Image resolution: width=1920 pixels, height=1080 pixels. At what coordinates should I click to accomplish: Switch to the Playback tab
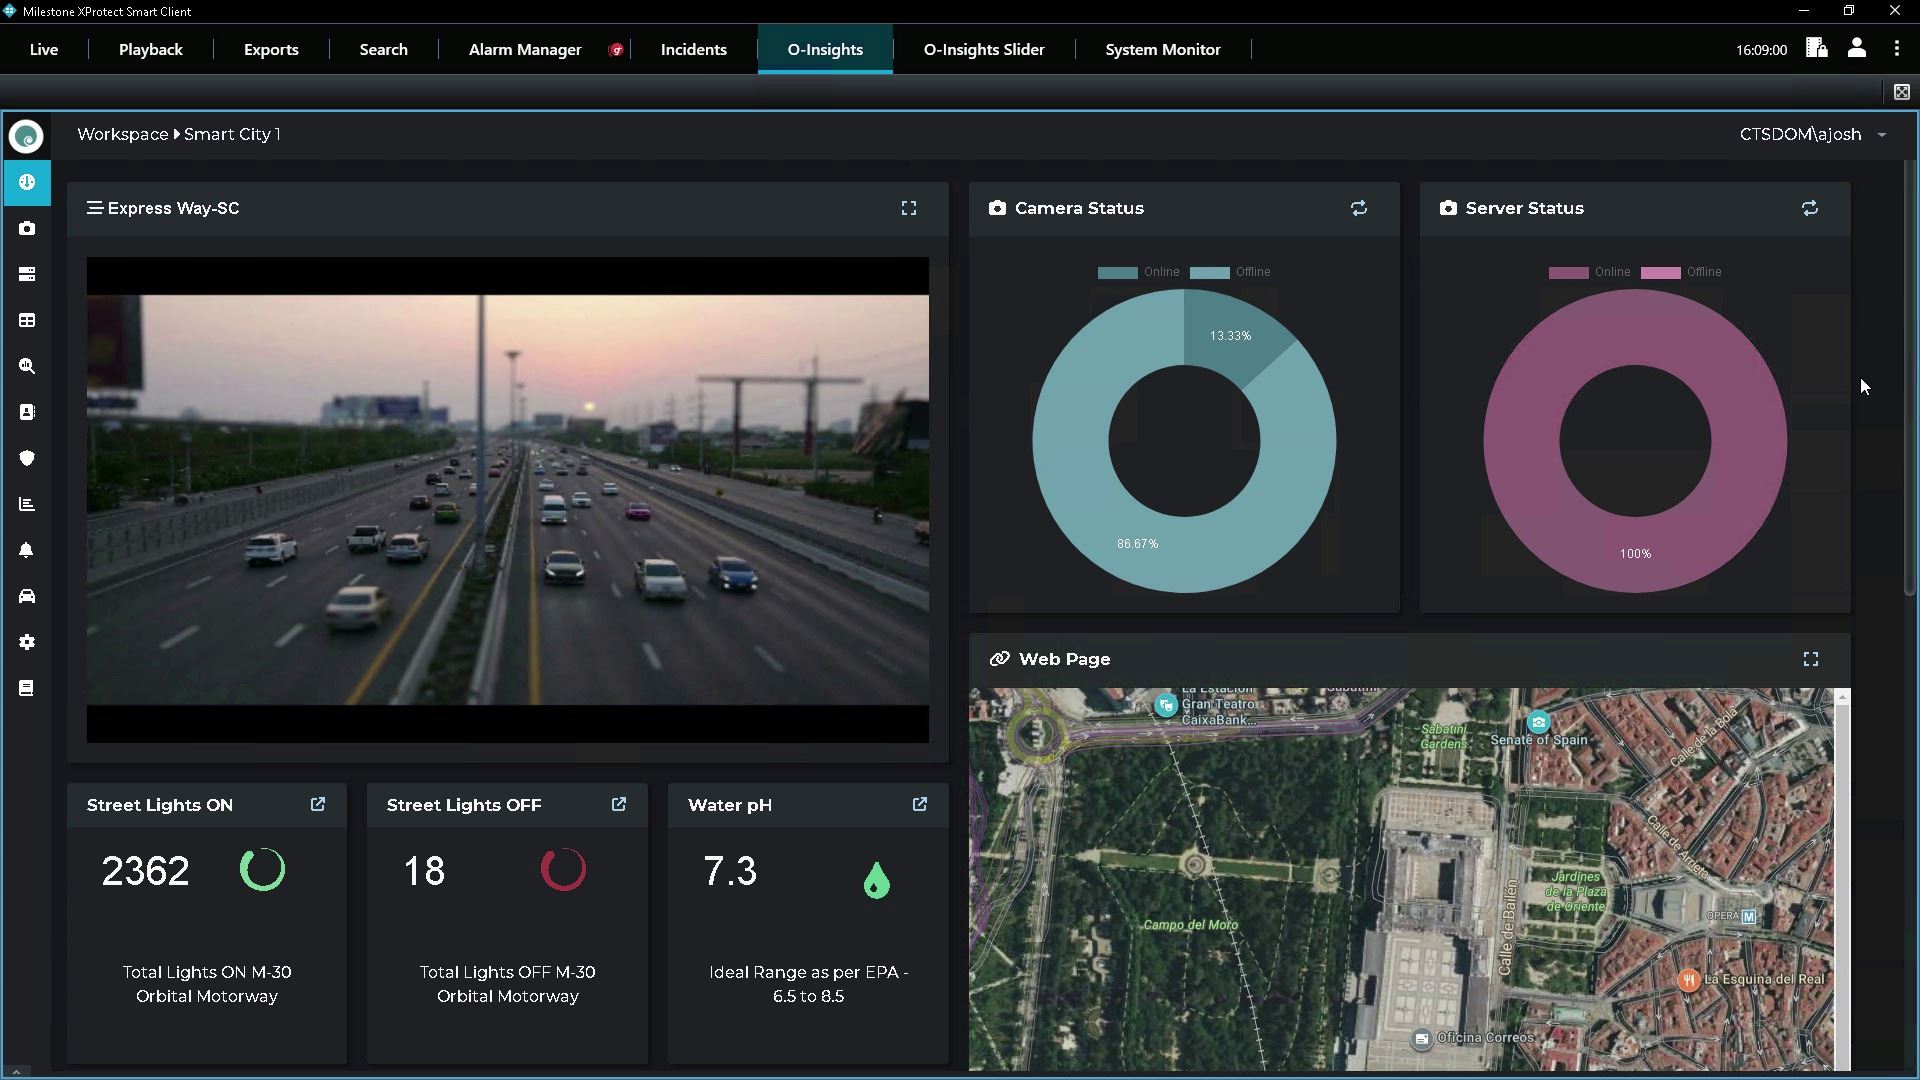[x=151, y=49]
